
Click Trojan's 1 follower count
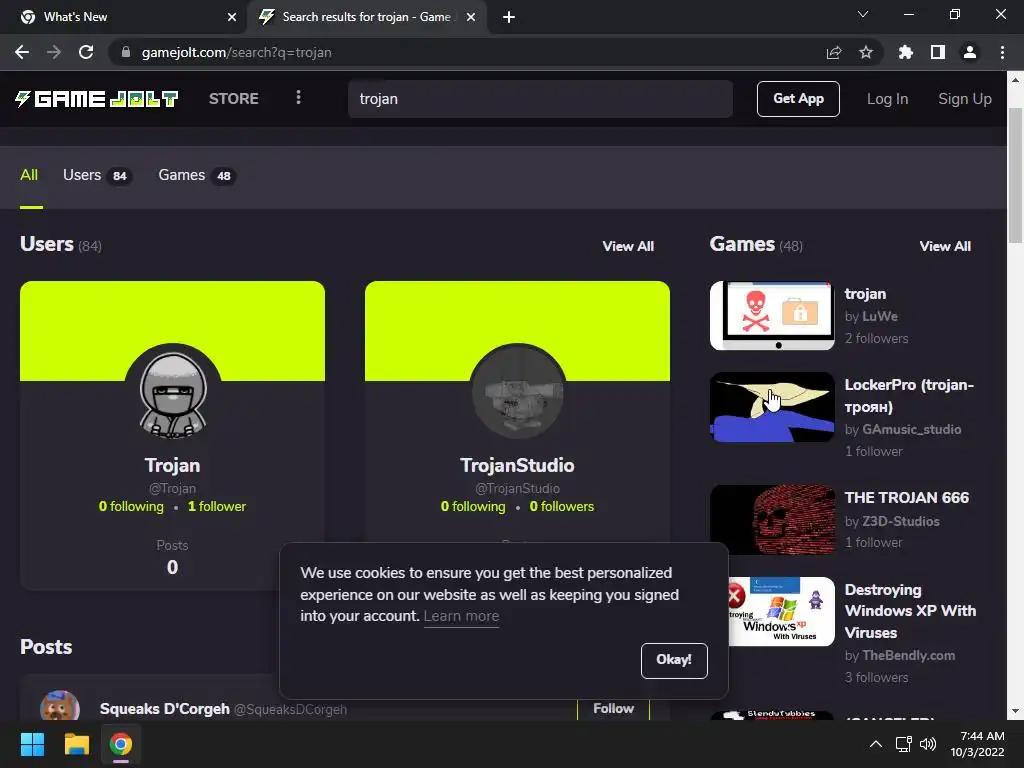click(217, 506)
